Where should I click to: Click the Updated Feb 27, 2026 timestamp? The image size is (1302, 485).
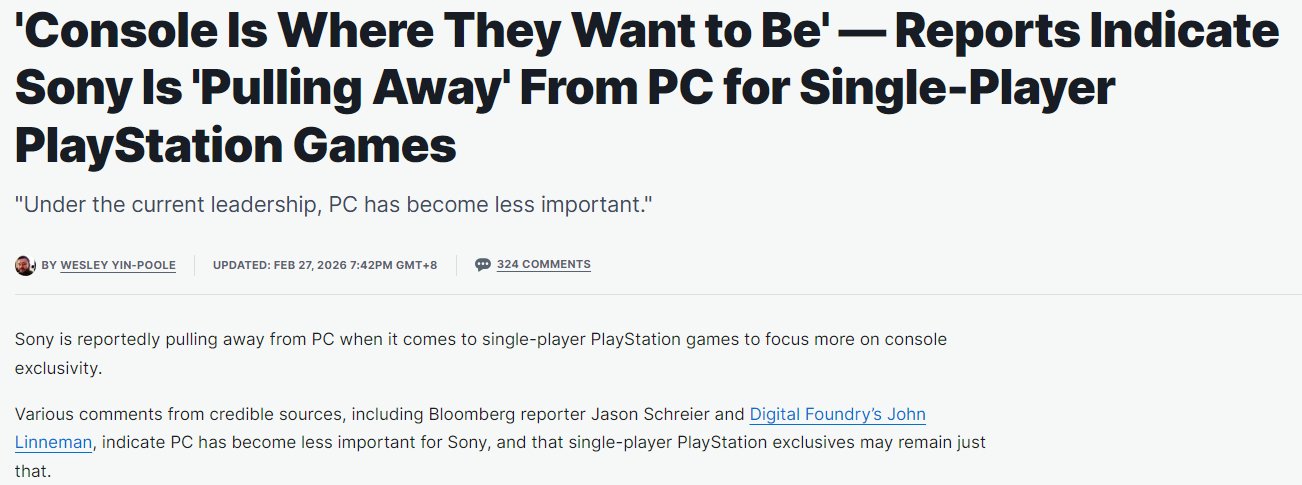point(324,265)
